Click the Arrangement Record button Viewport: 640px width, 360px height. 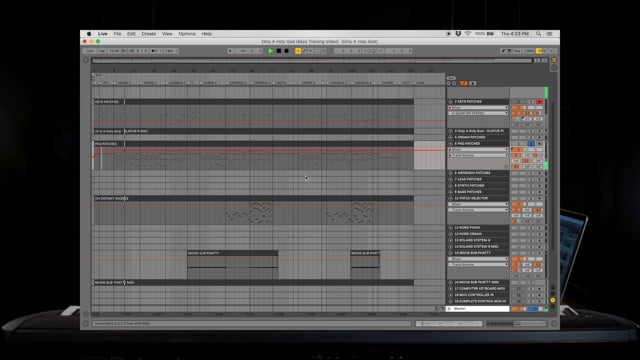(x=287, y=51)
